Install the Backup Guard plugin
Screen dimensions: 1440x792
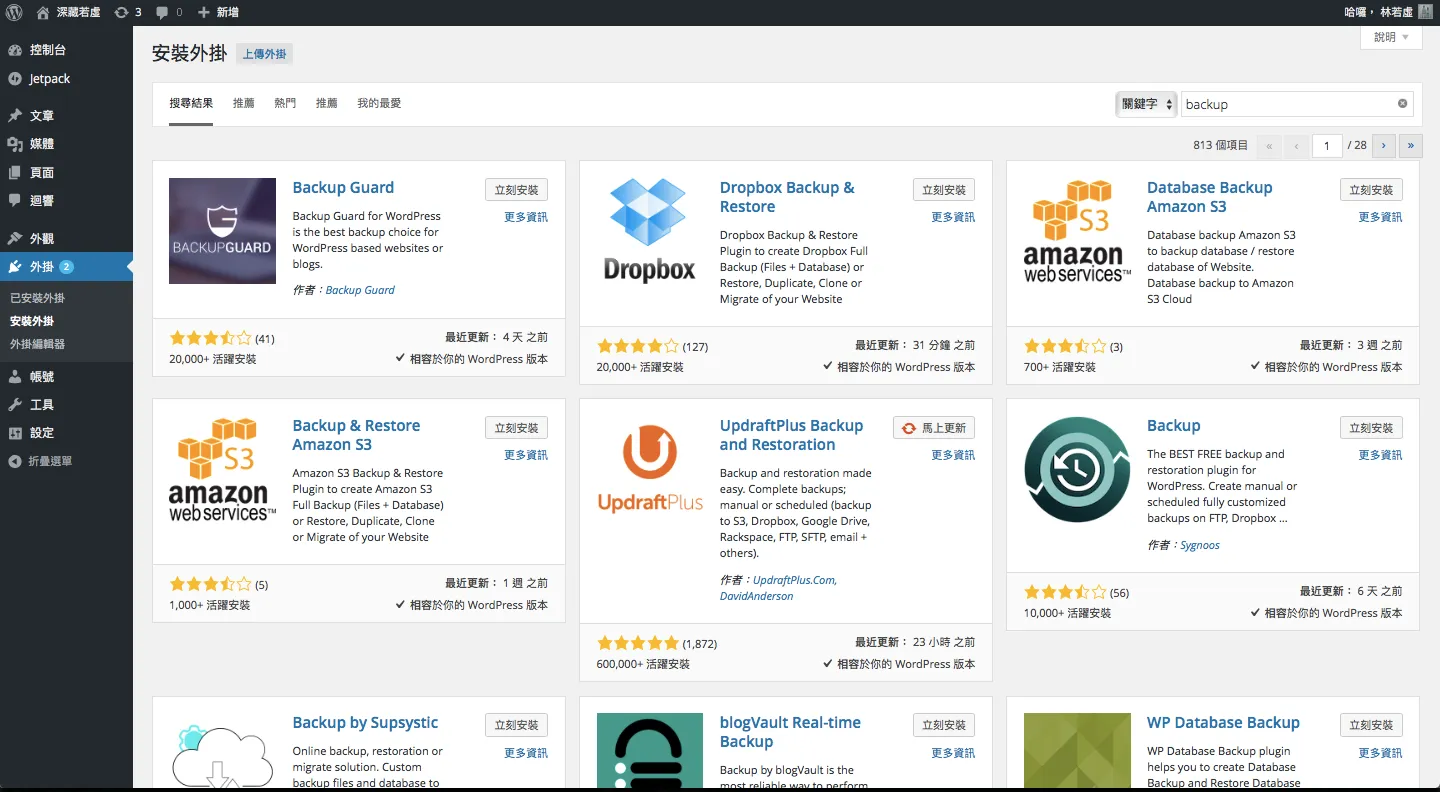pyautogui.click(x=516, y=190)
